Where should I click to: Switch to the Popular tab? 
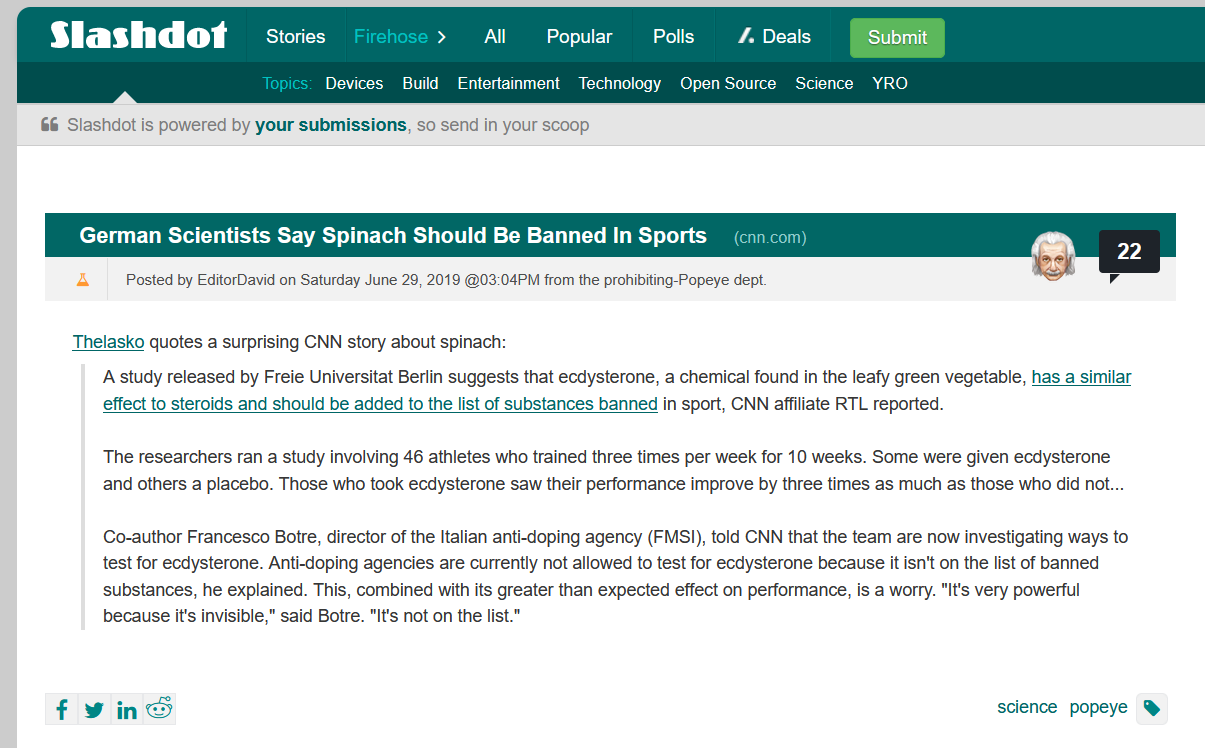pos(579,36)
